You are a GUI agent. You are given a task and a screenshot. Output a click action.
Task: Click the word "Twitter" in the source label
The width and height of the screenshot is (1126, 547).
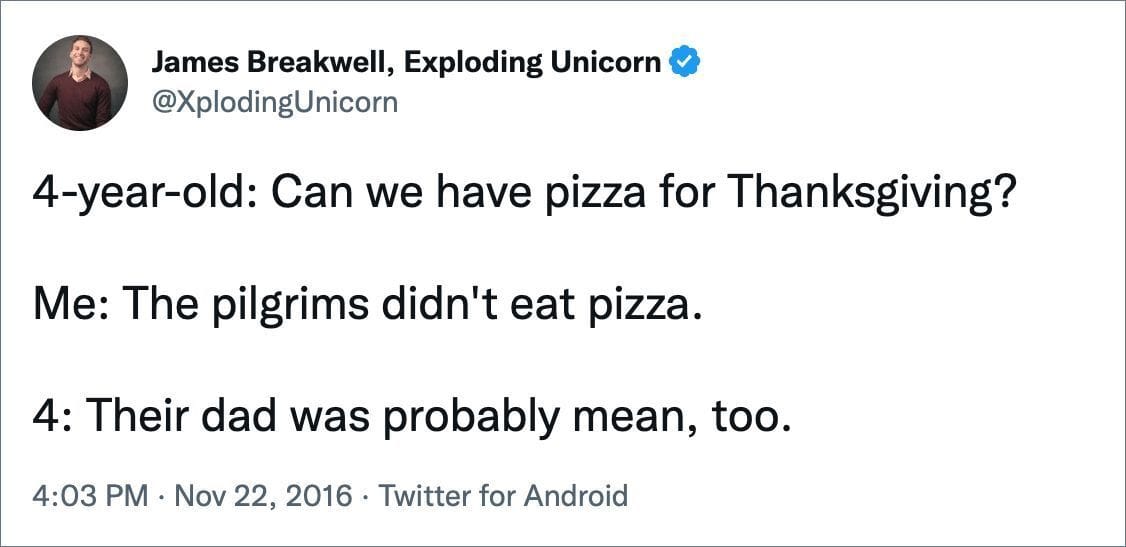[422, 494]
